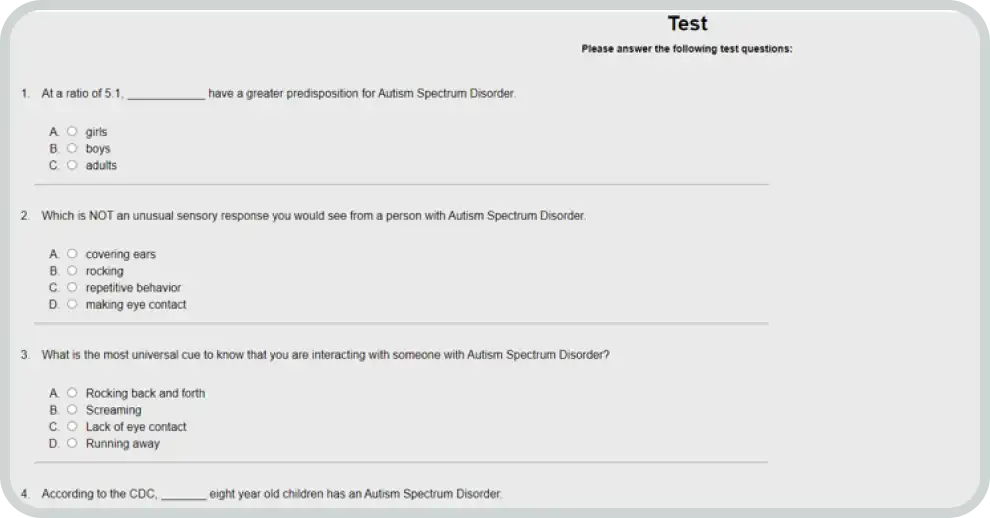
Task: Pick the 'adults' radio option
Action: point(72,166)
